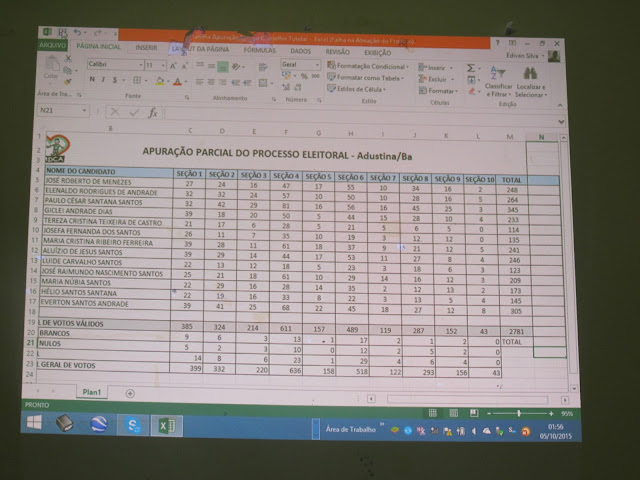Expand the N21 name box dropdown
Image resolution: width=640 pixels, height=480 pixels.
click(84, 110)
